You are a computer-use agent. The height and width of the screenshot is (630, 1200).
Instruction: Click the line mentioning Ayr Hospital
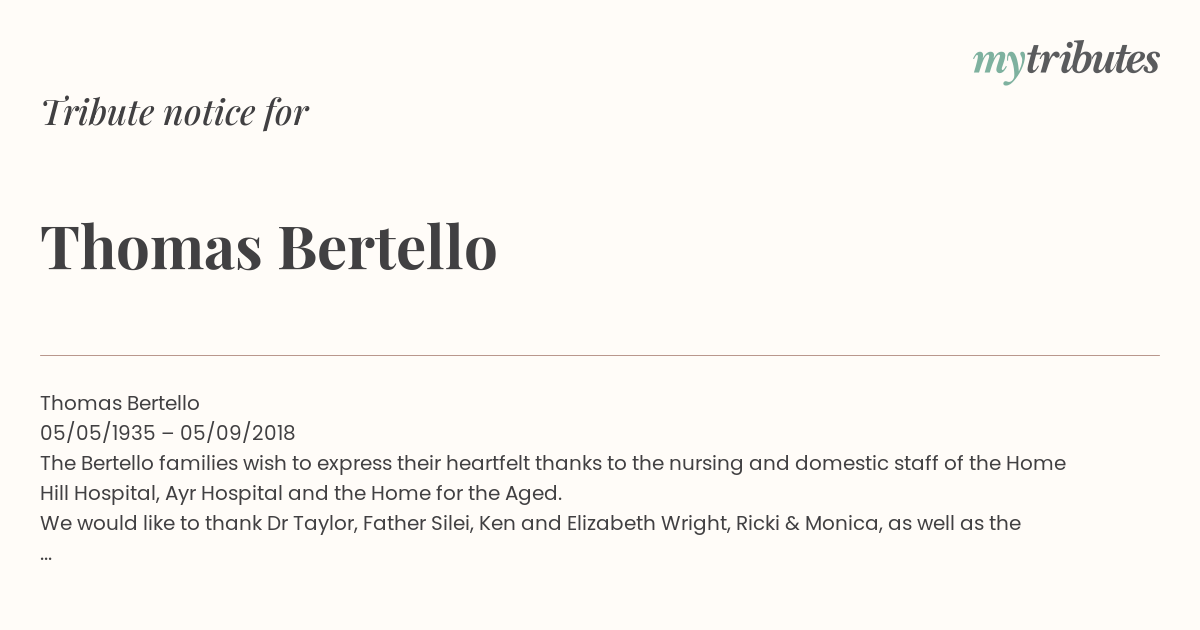tap(301, 493)
